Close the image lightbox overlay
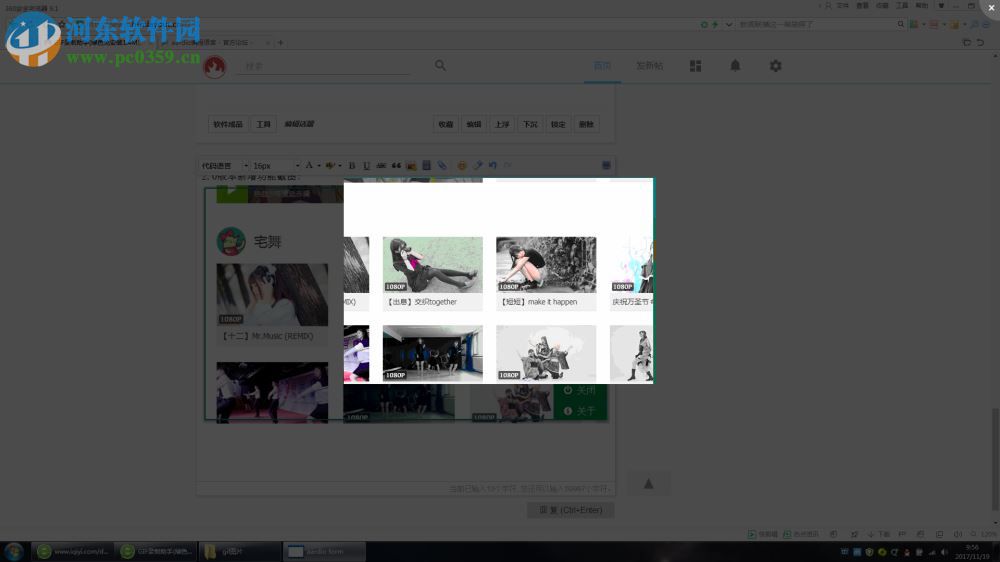1000x562 pixels. point(991,8)
